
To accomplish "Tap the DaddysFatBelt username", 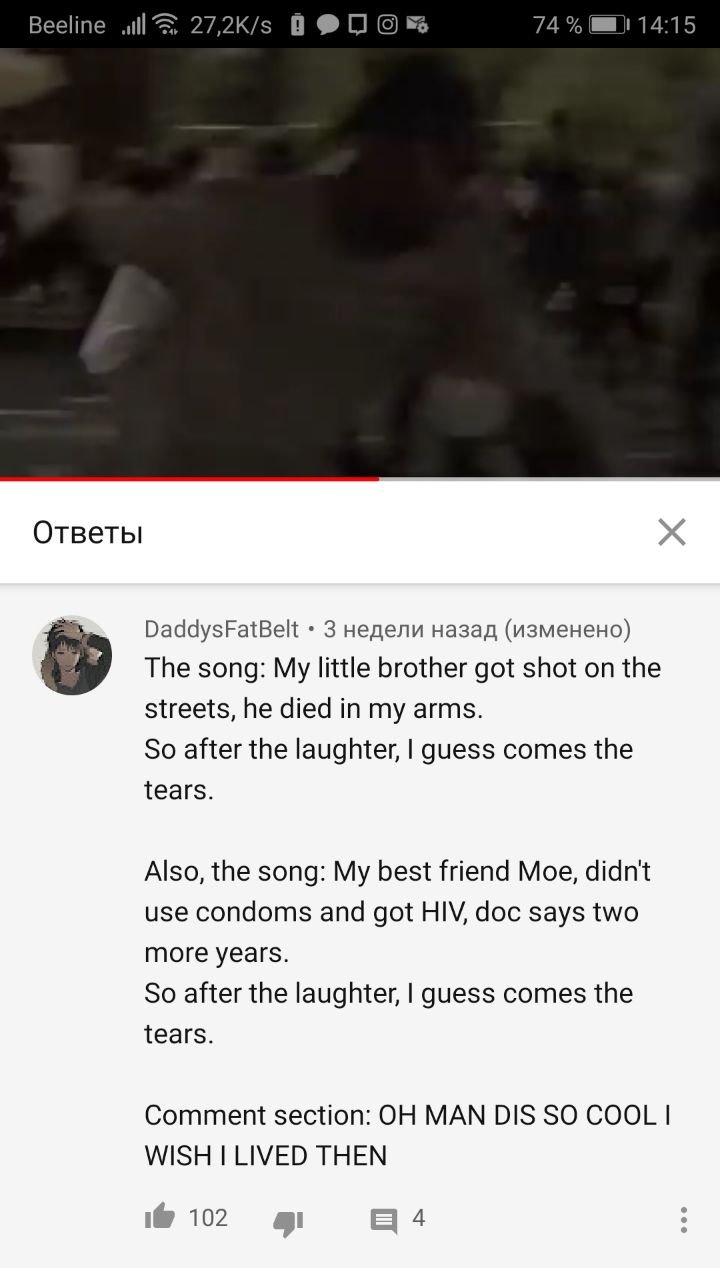I will click(222, 629).
